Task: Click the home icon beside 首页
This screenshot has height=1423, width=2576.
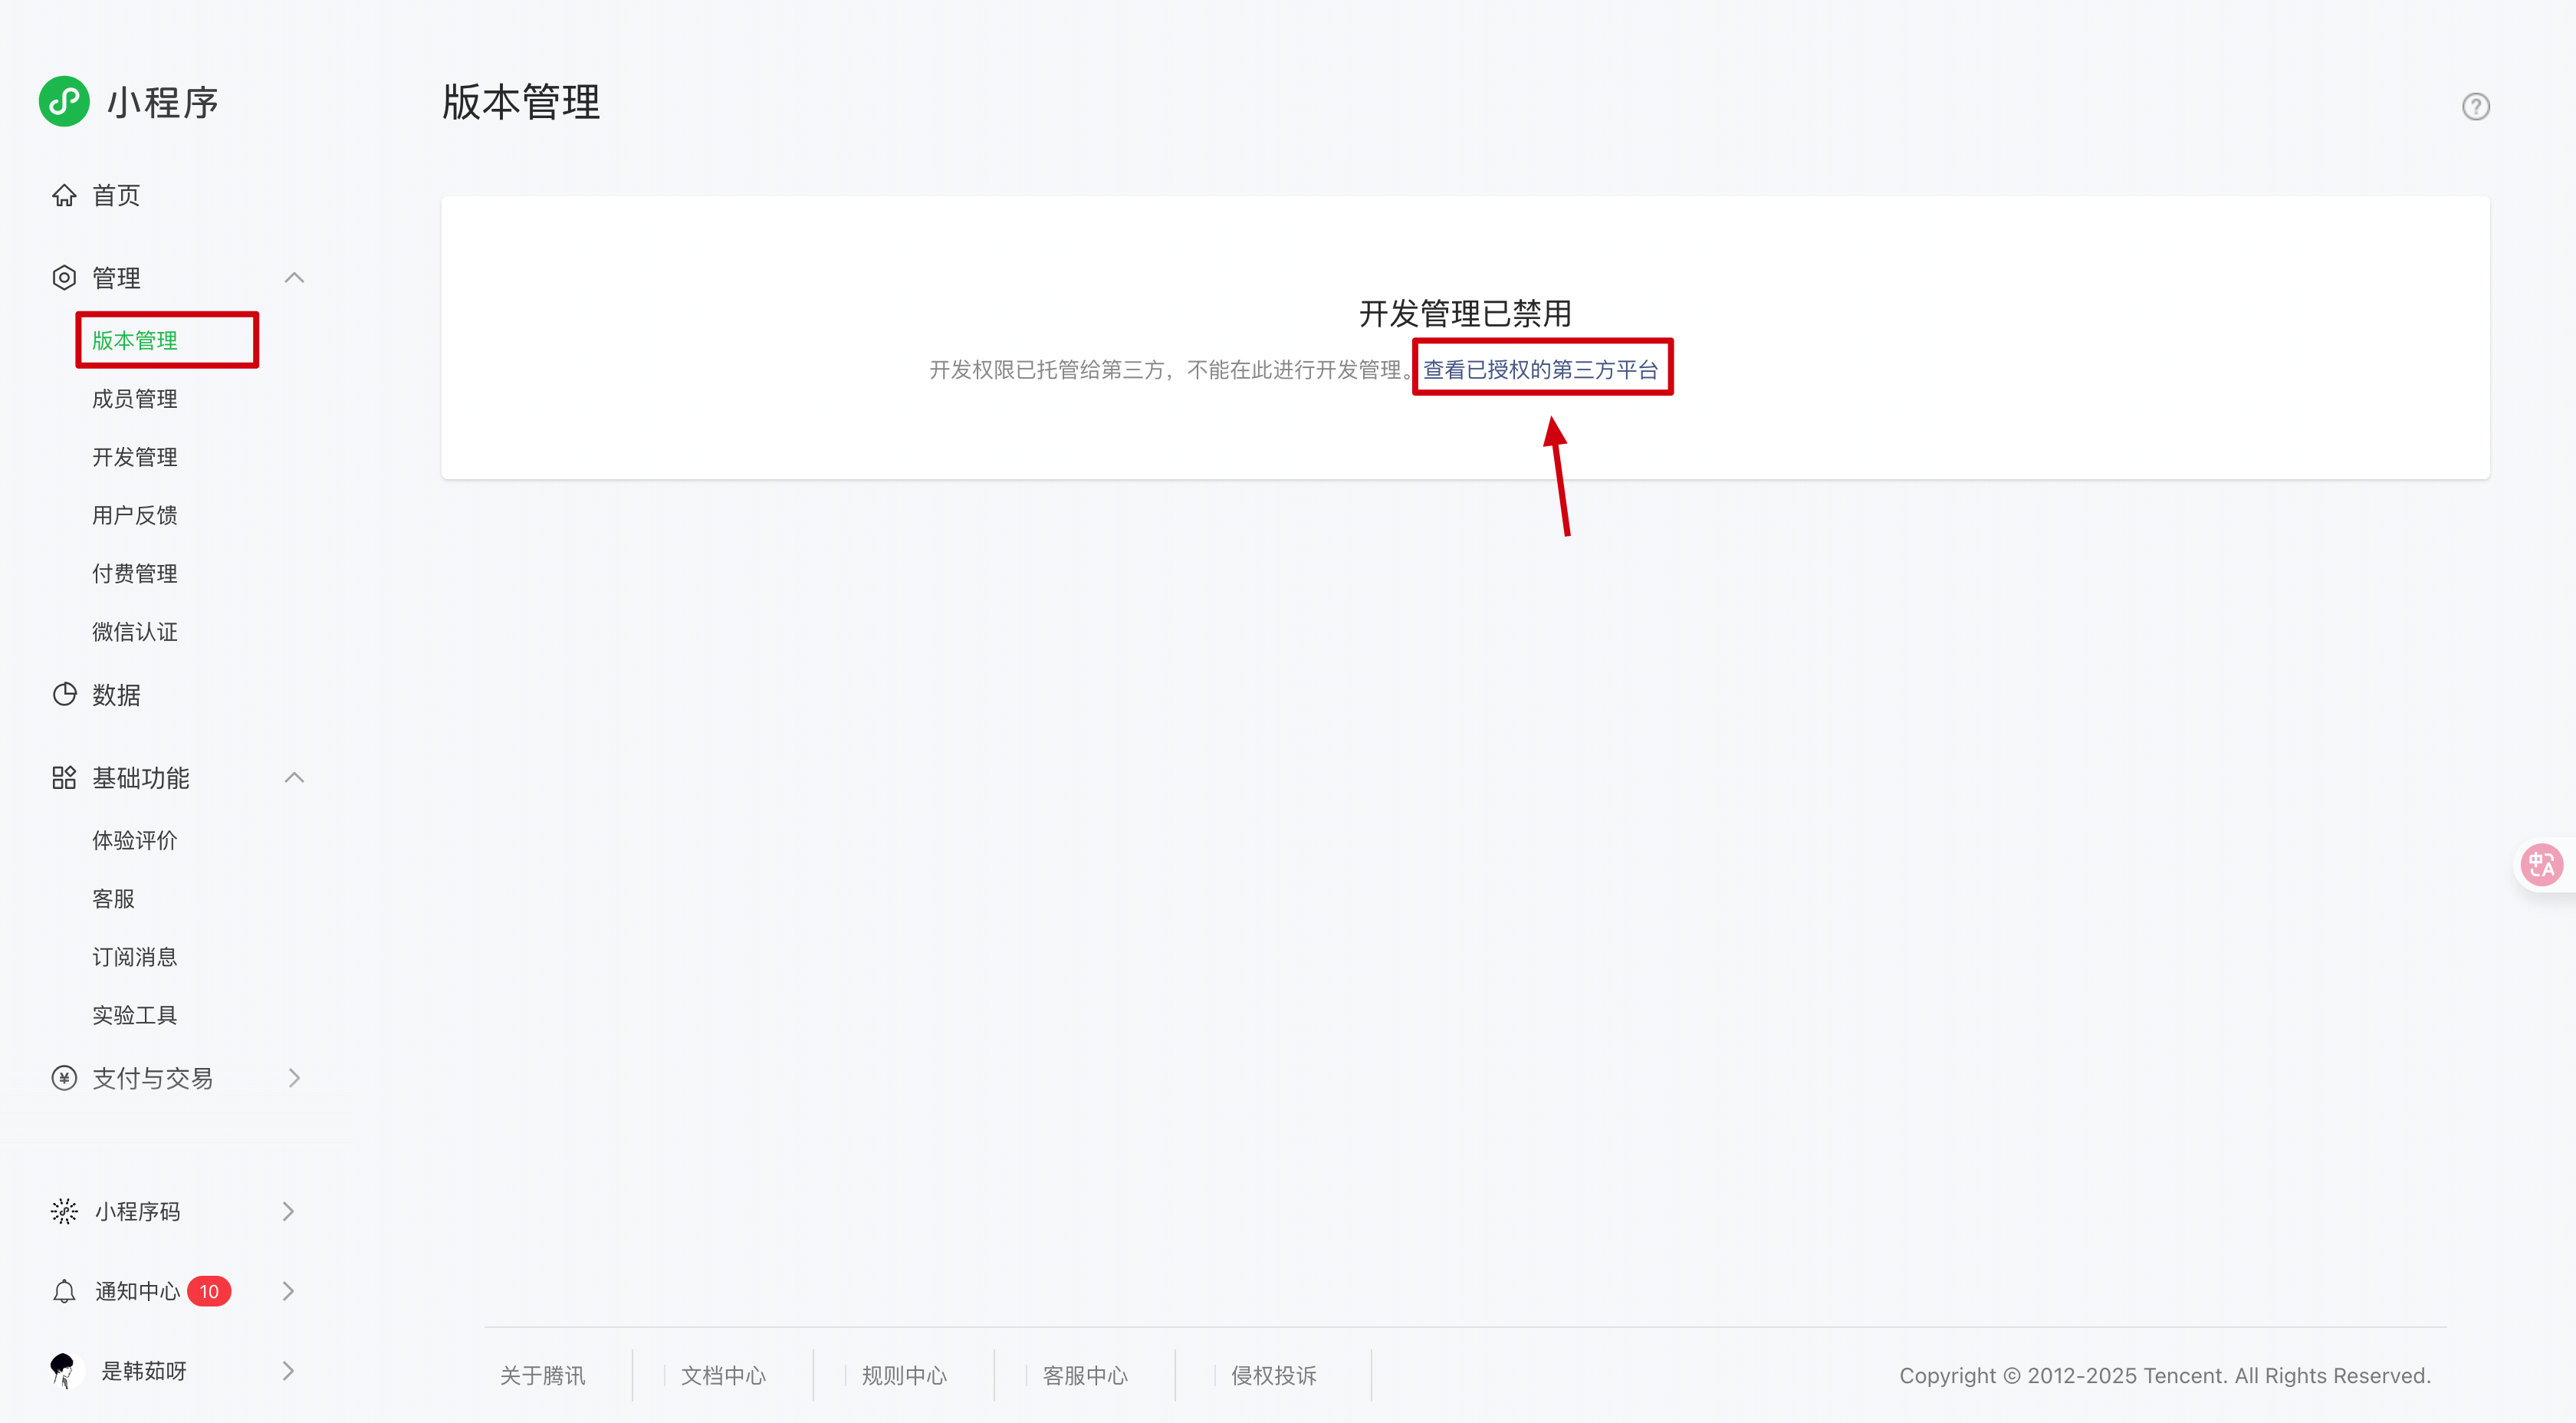Action: pyautogui.click(x=64, y=195)
